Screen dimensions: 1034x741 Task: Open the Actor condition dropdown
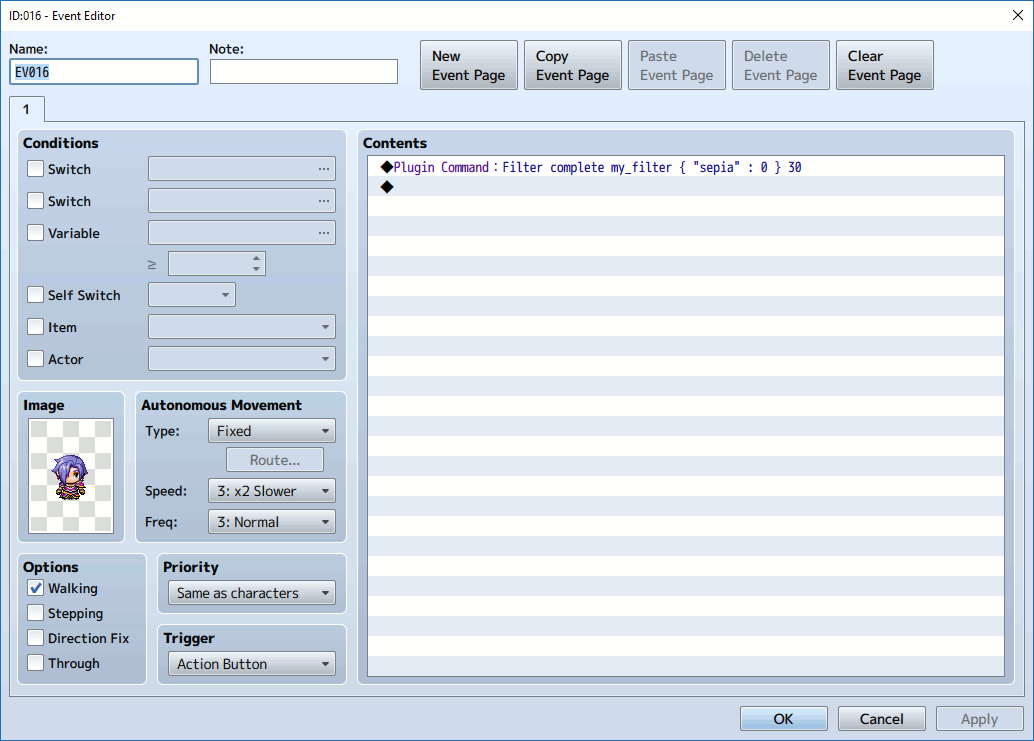point(242,359)
